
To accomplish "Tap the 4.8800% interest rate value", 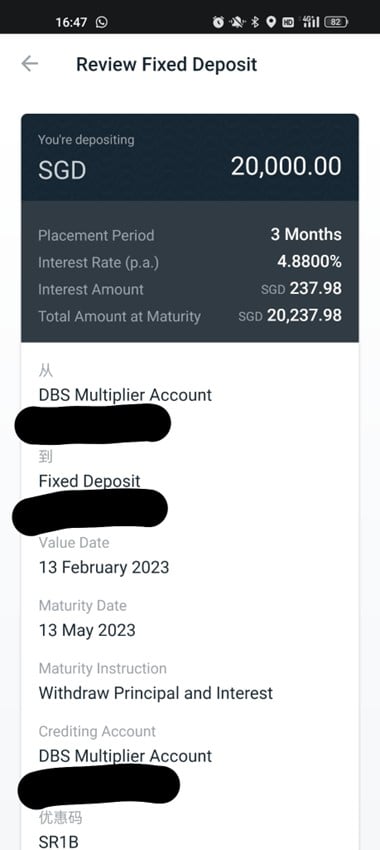I will click(310, 262).
